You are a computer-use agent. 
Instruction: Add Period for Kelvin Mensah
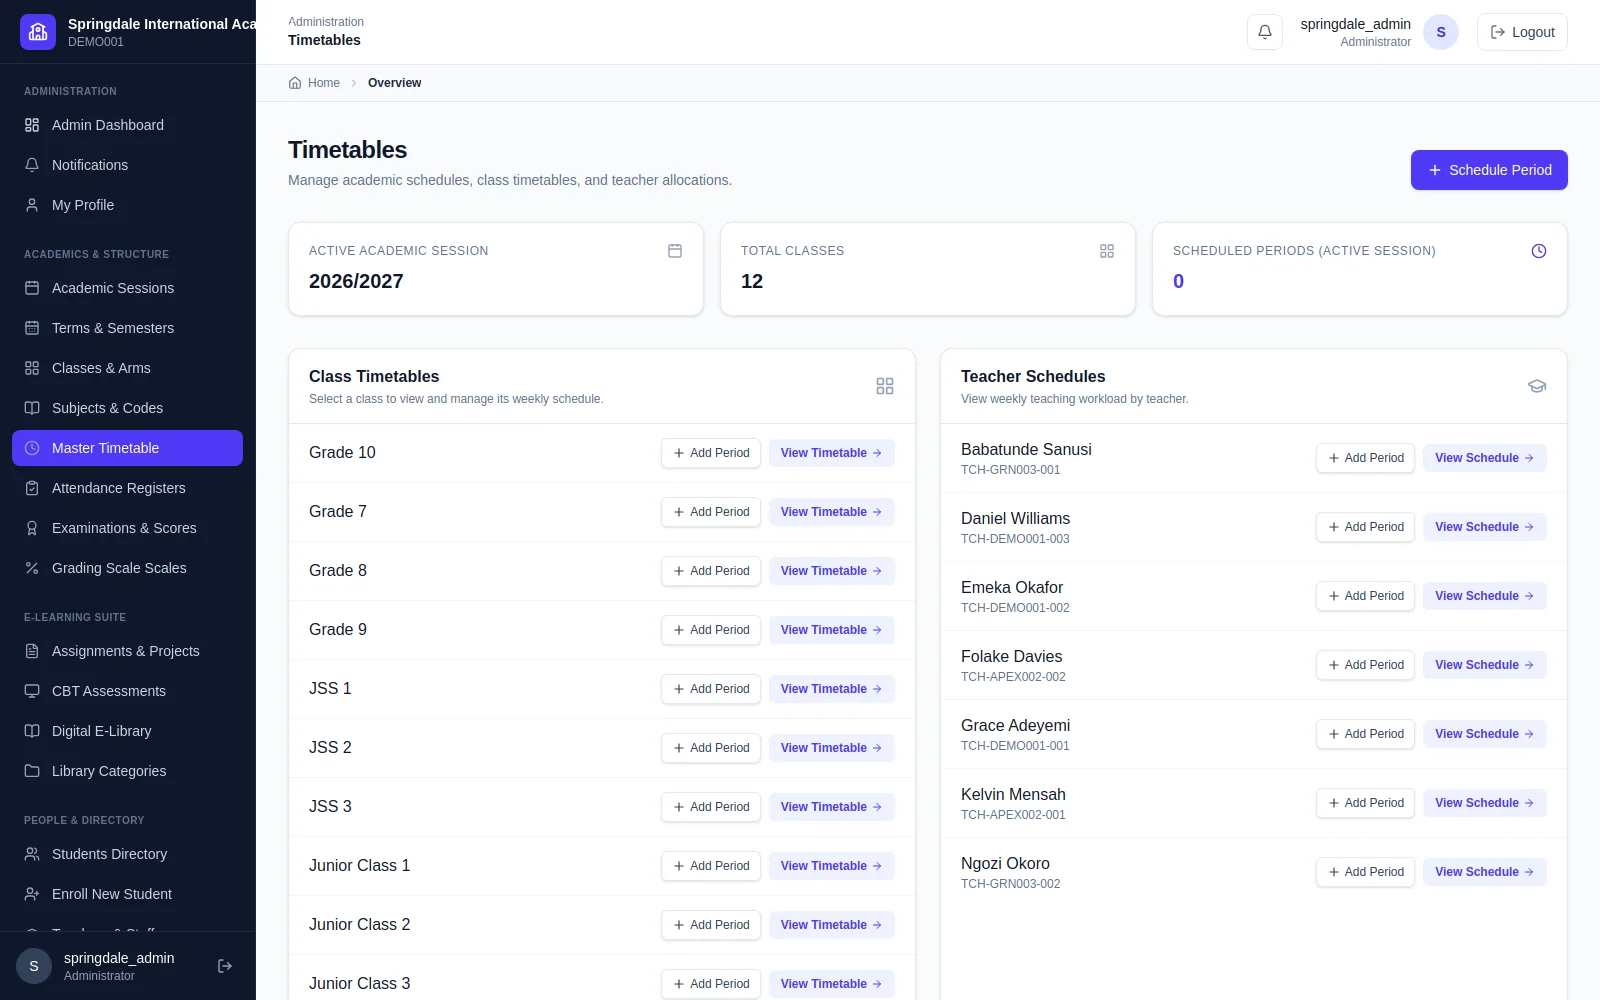[x=1365, y=803]
